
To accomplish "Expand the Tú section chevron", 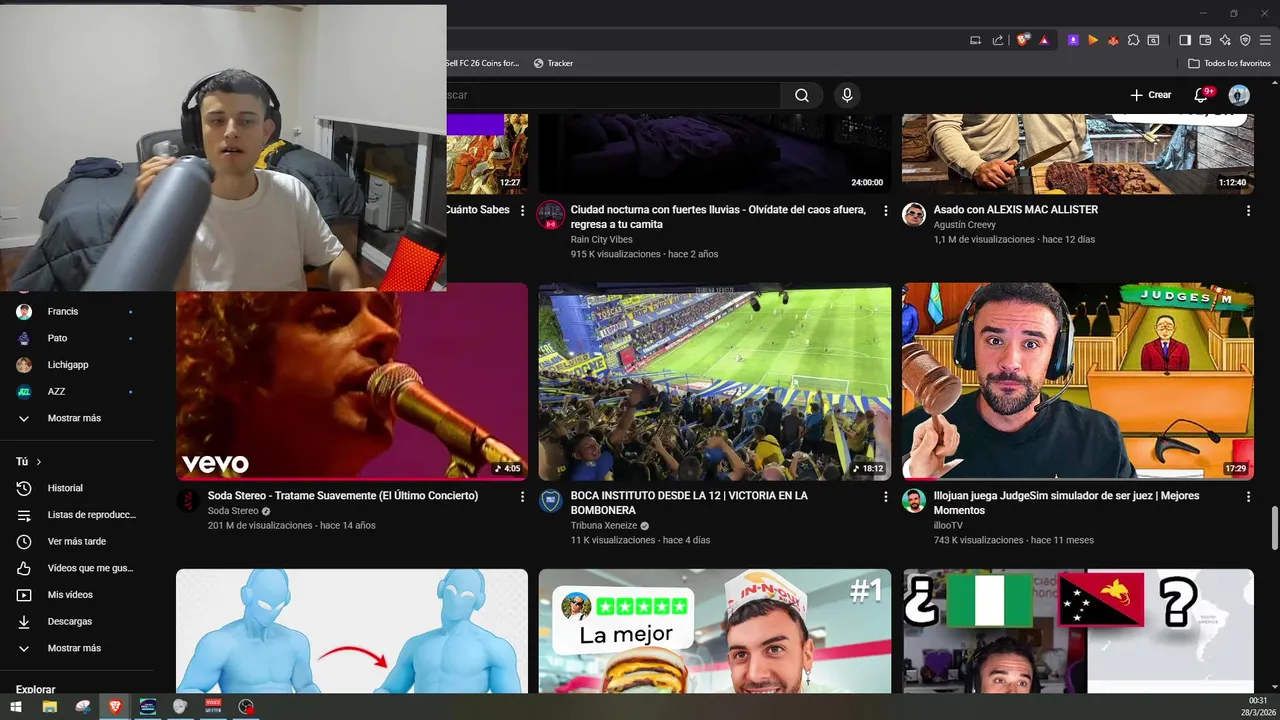I will [39, 462].
